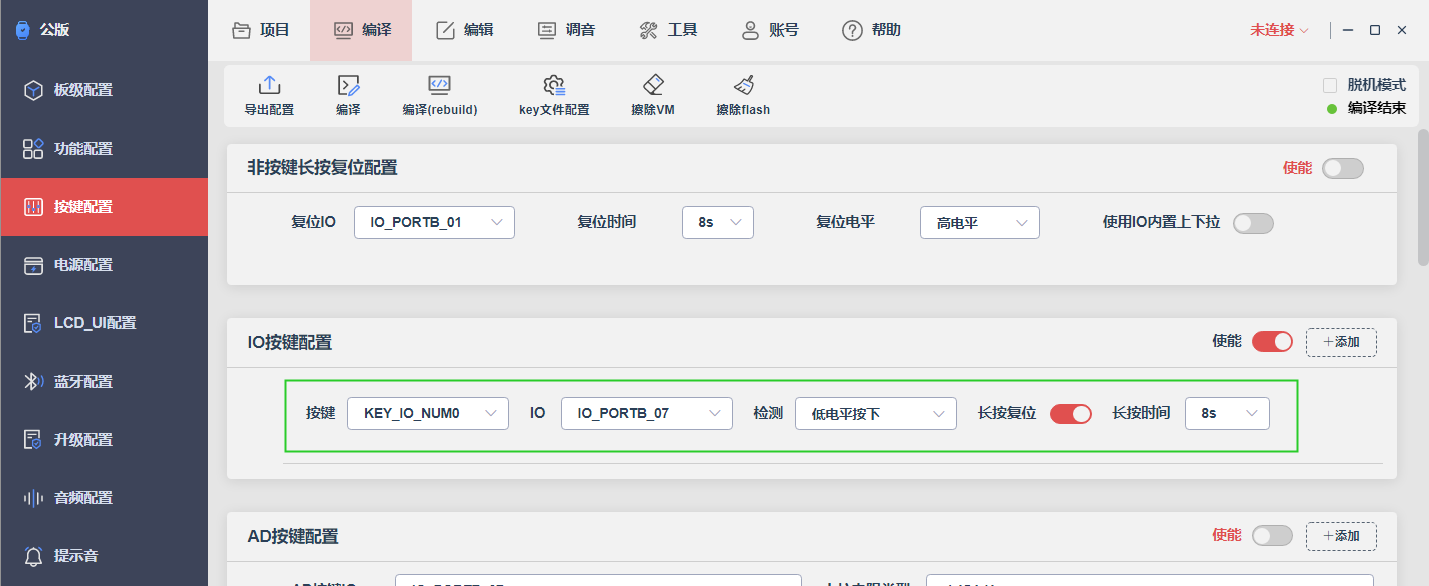Open 复位电平 dropdown 高电平
Image resolution: width=1429 pixels, height=586 pixels.
980,222
